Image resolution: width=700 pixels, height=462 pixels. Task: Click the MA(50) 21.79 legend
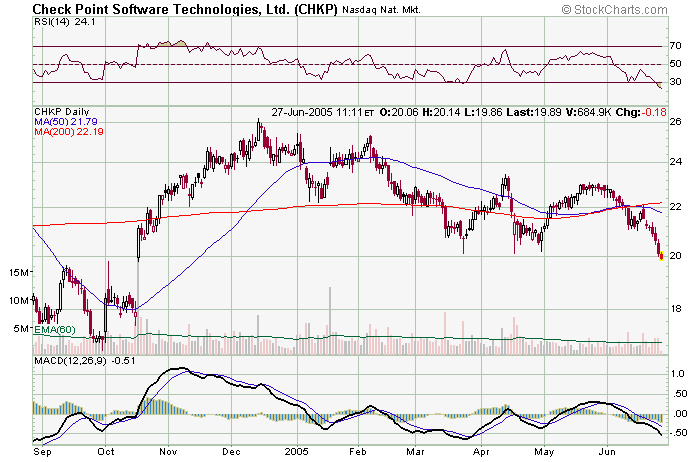coord(66,122)
